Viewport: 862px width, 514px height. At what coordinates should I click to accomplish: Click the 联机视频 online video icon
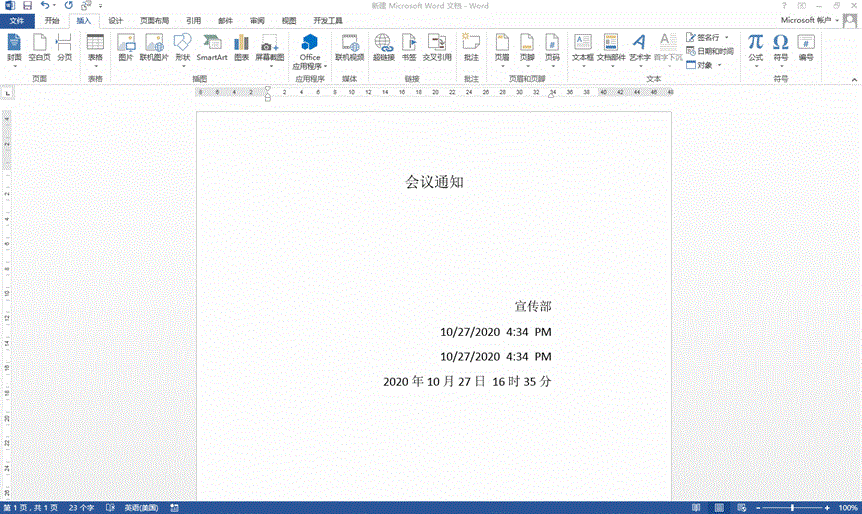(349, 47)
